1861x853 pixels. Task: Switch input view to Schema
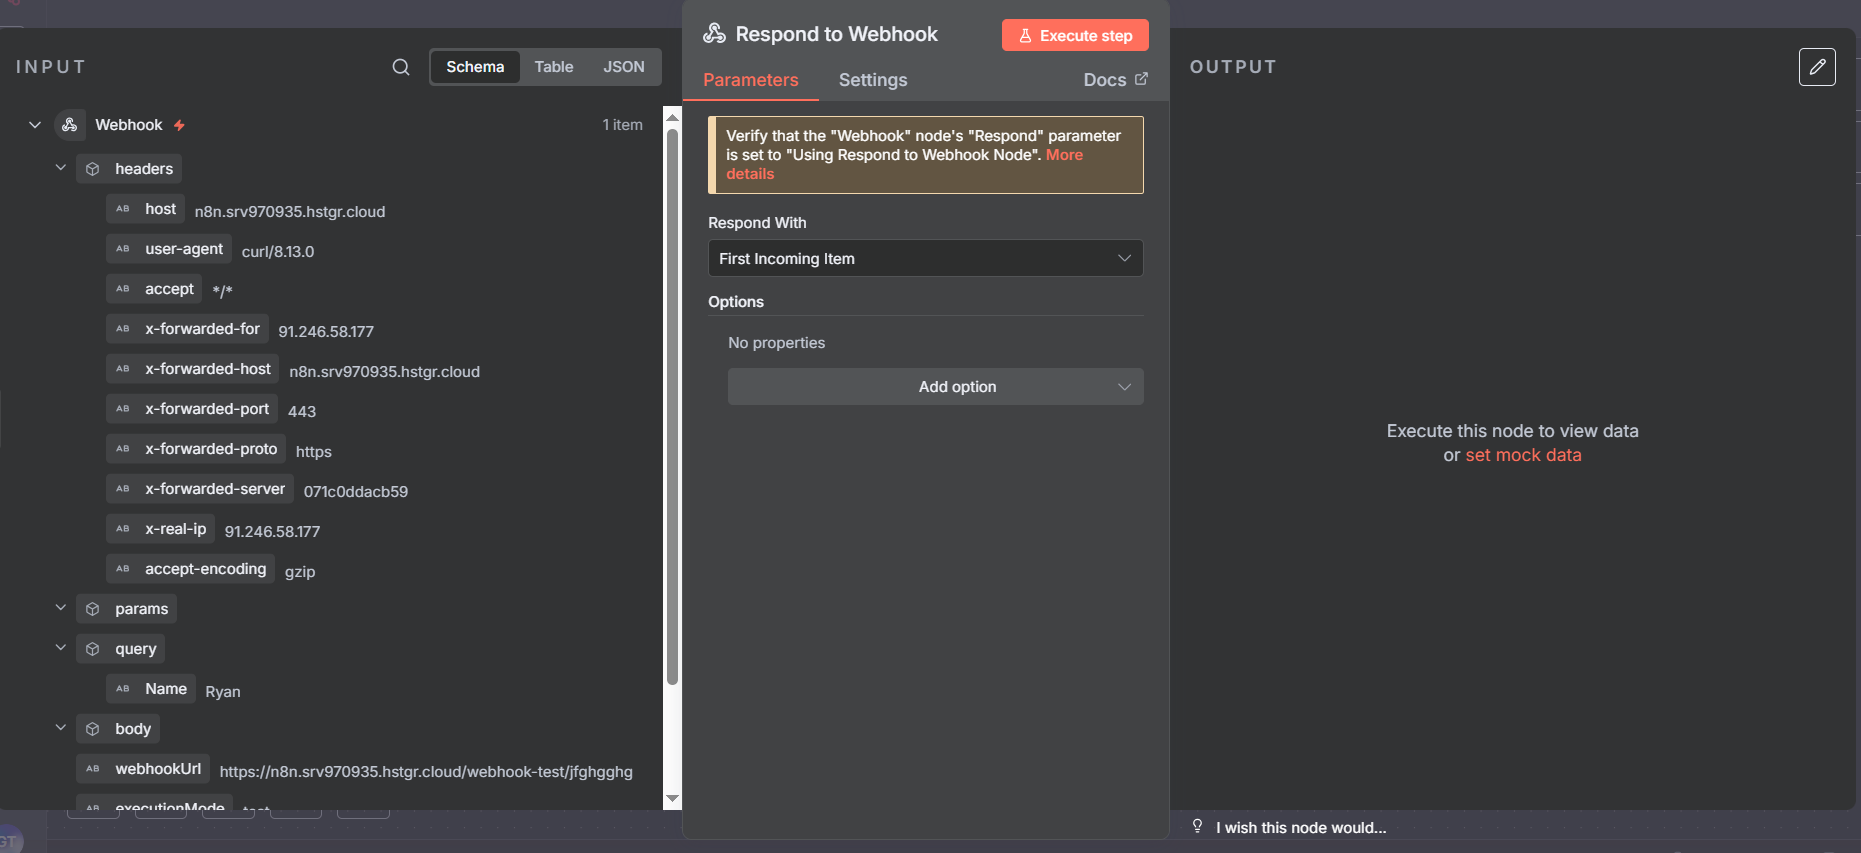point(475,67)
